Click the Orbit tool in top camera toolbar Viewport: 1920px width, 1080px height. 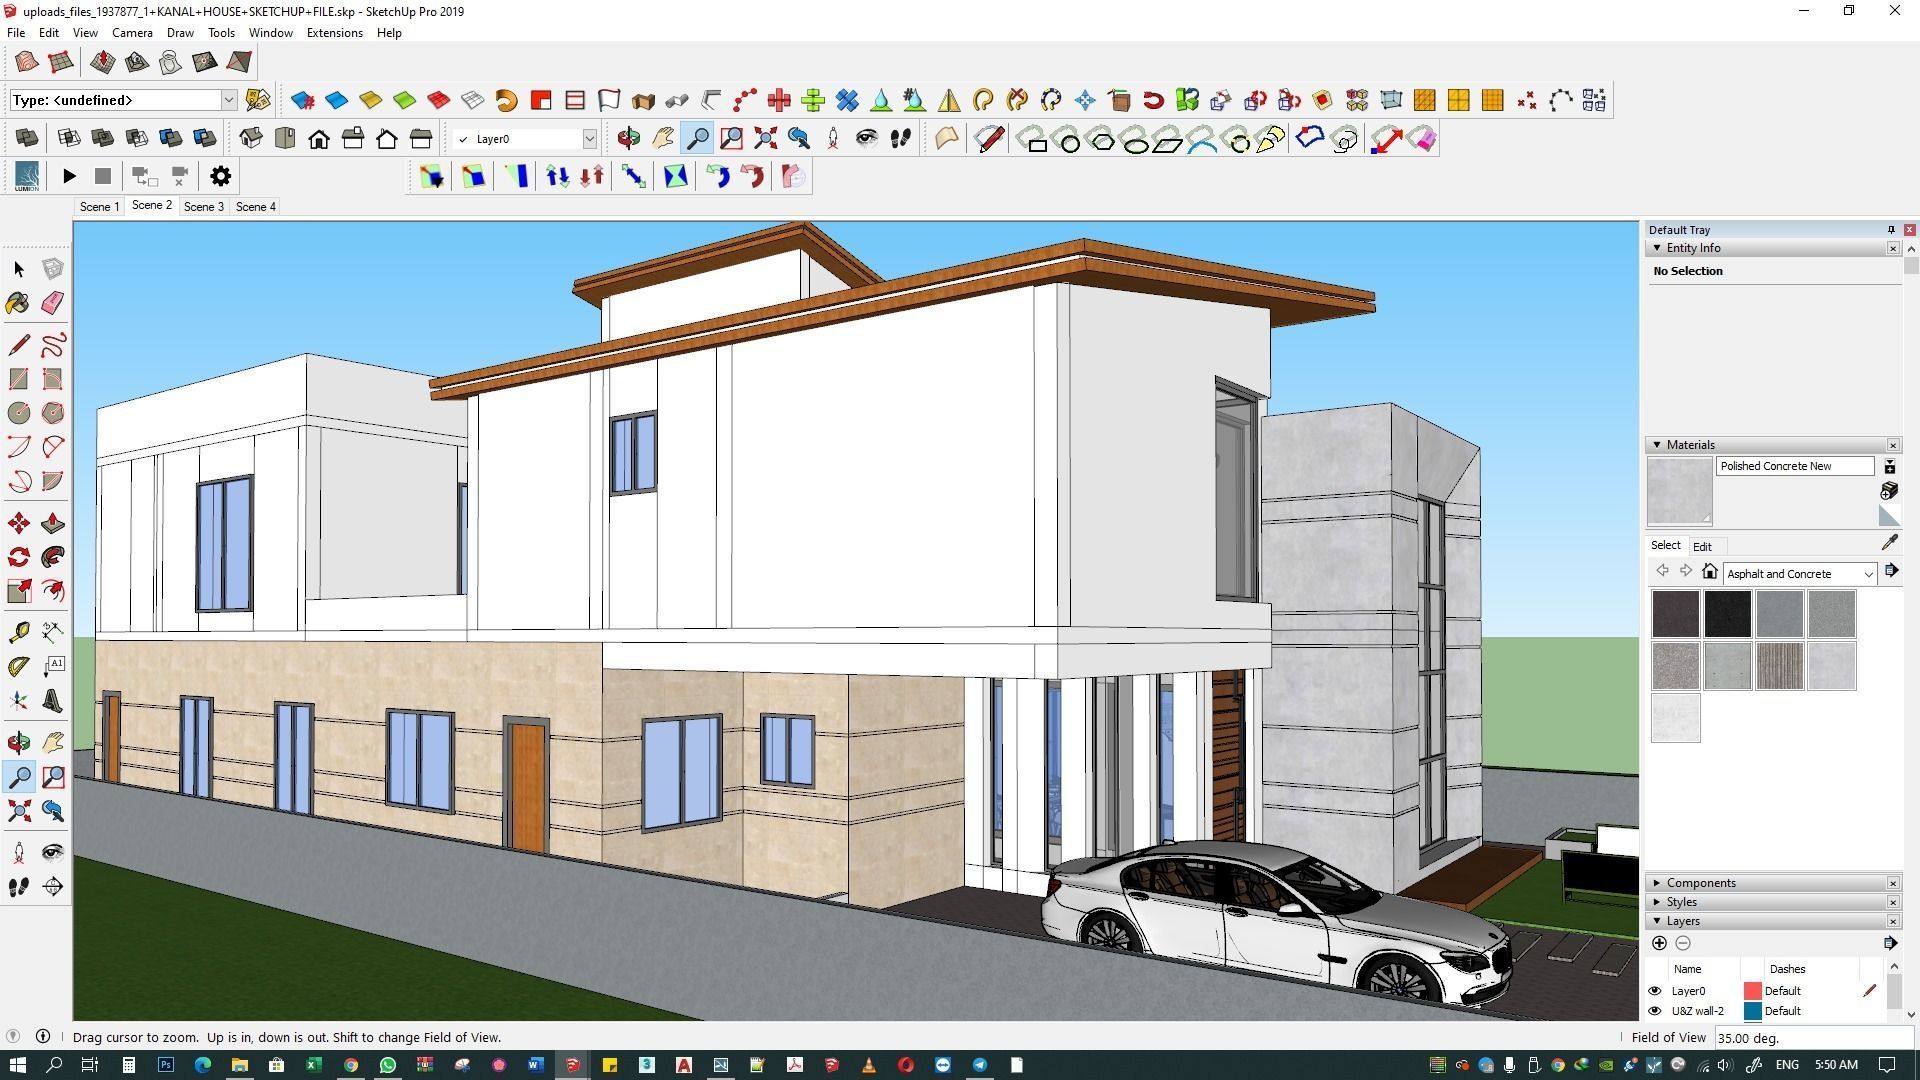[x=629, y=139]
